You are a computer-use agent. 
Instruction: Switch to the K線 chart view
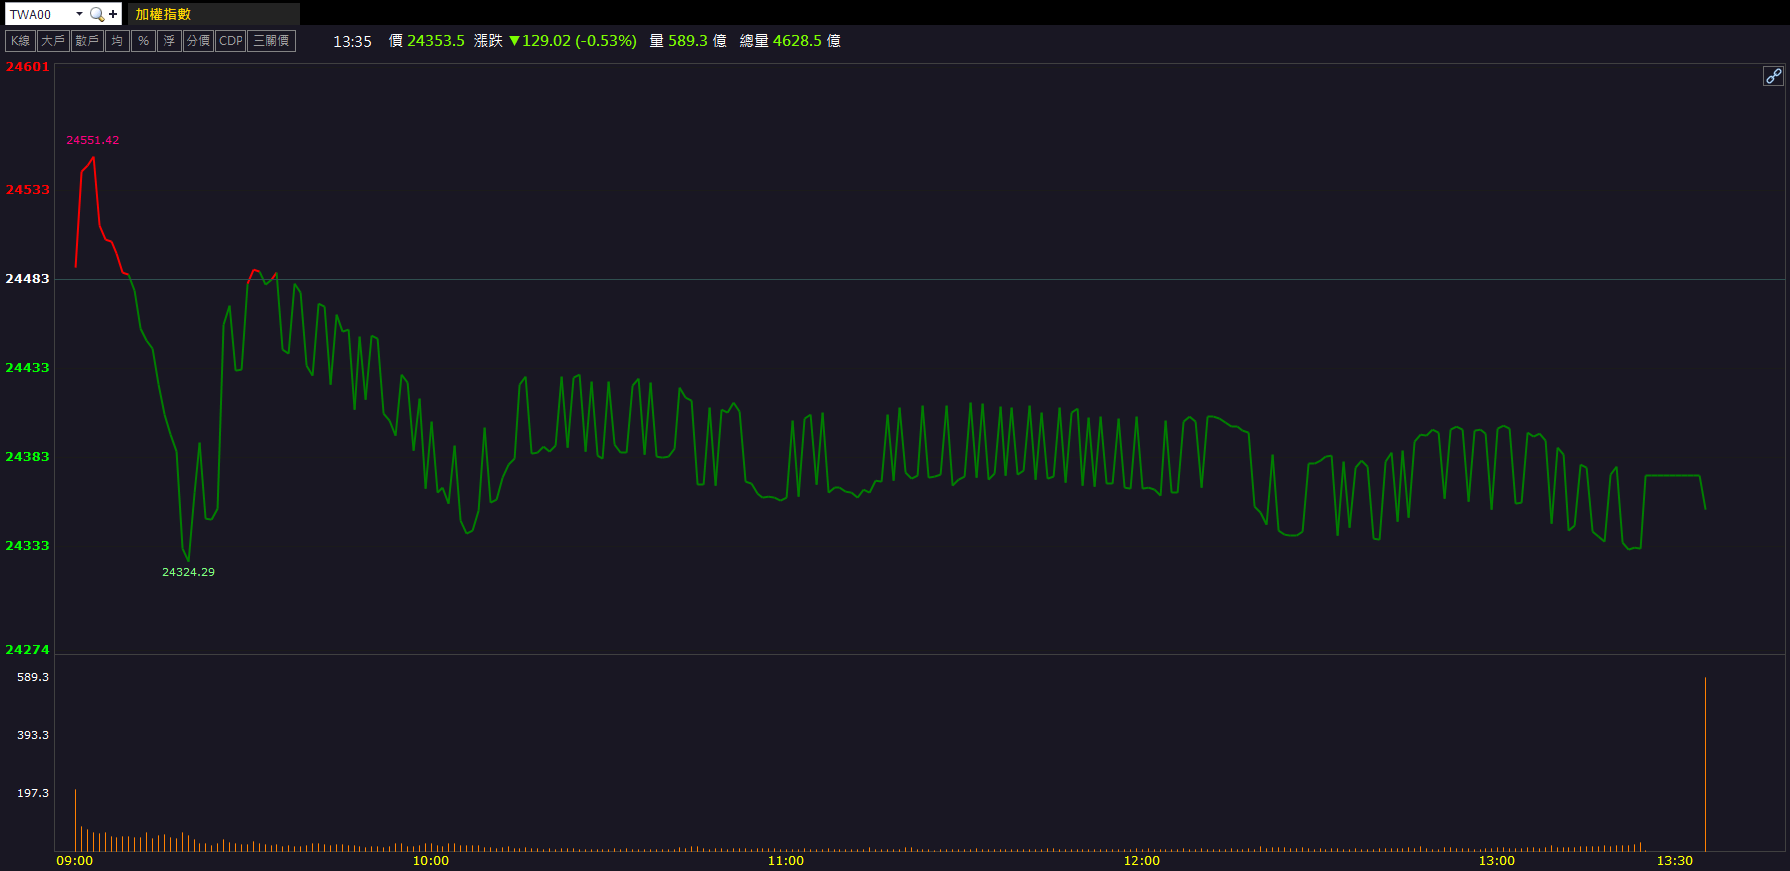21,41
